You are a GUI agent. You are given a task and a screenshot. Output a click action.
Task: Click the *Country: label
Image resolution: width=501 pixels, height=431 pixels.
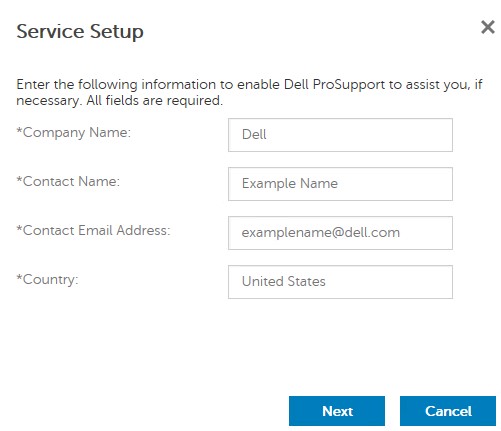(x=47, y=280)
